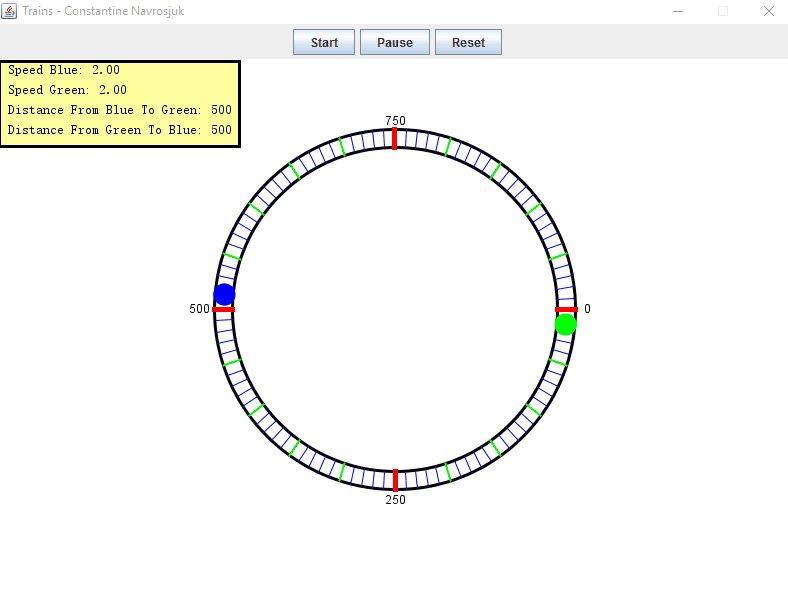Click the red marker at position 500
Screen dimensions: 788x591
click(x=224, y=310)
